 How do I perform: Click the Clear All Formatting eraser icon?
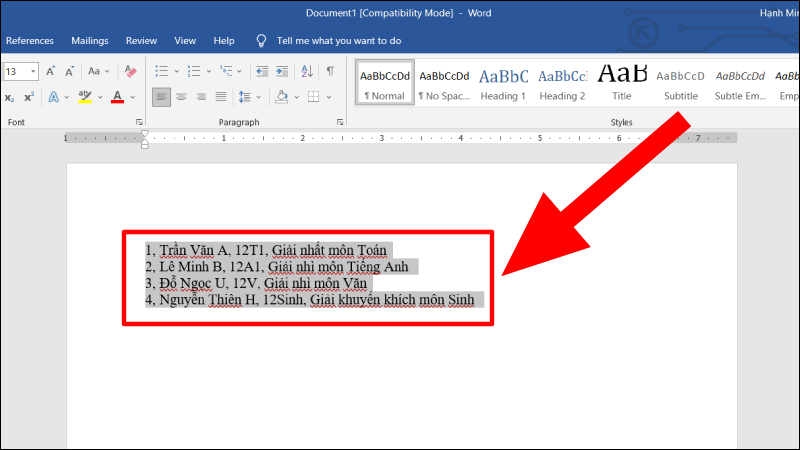click(130, 72)
